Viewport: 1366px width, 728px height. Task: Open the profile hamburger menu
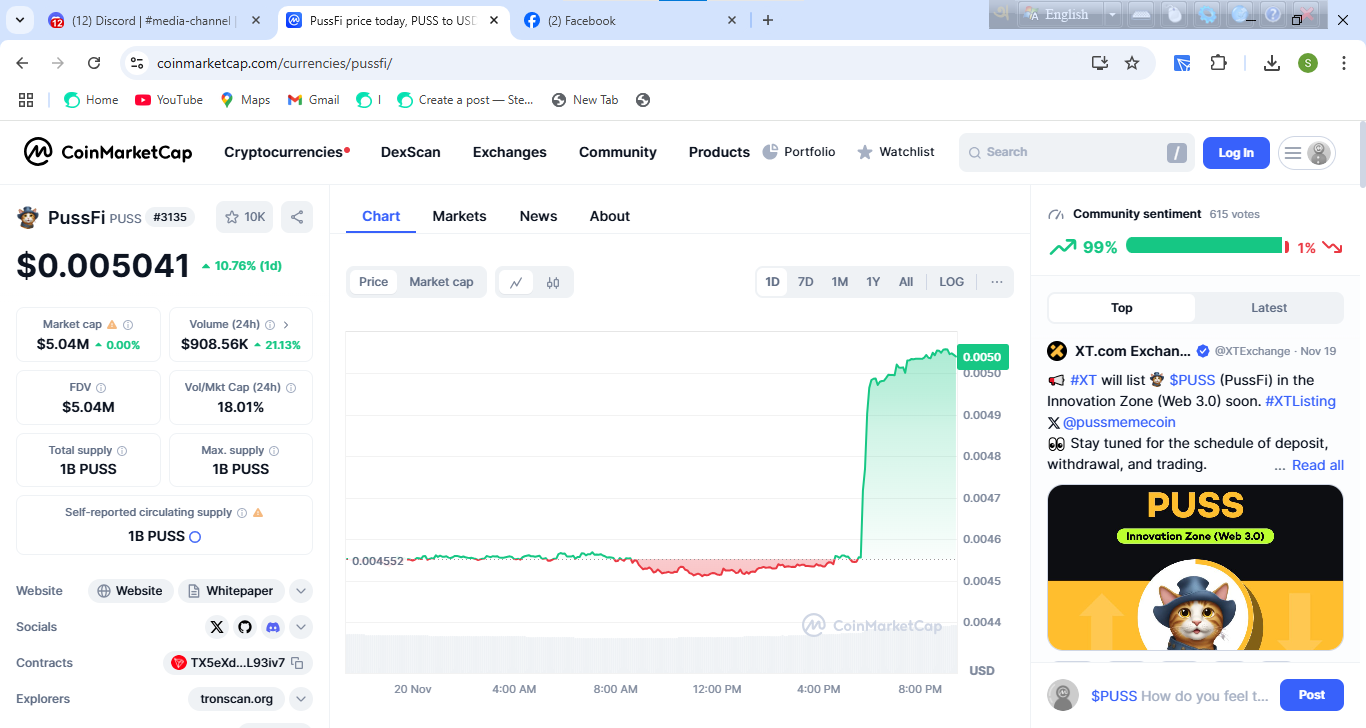1306,153
